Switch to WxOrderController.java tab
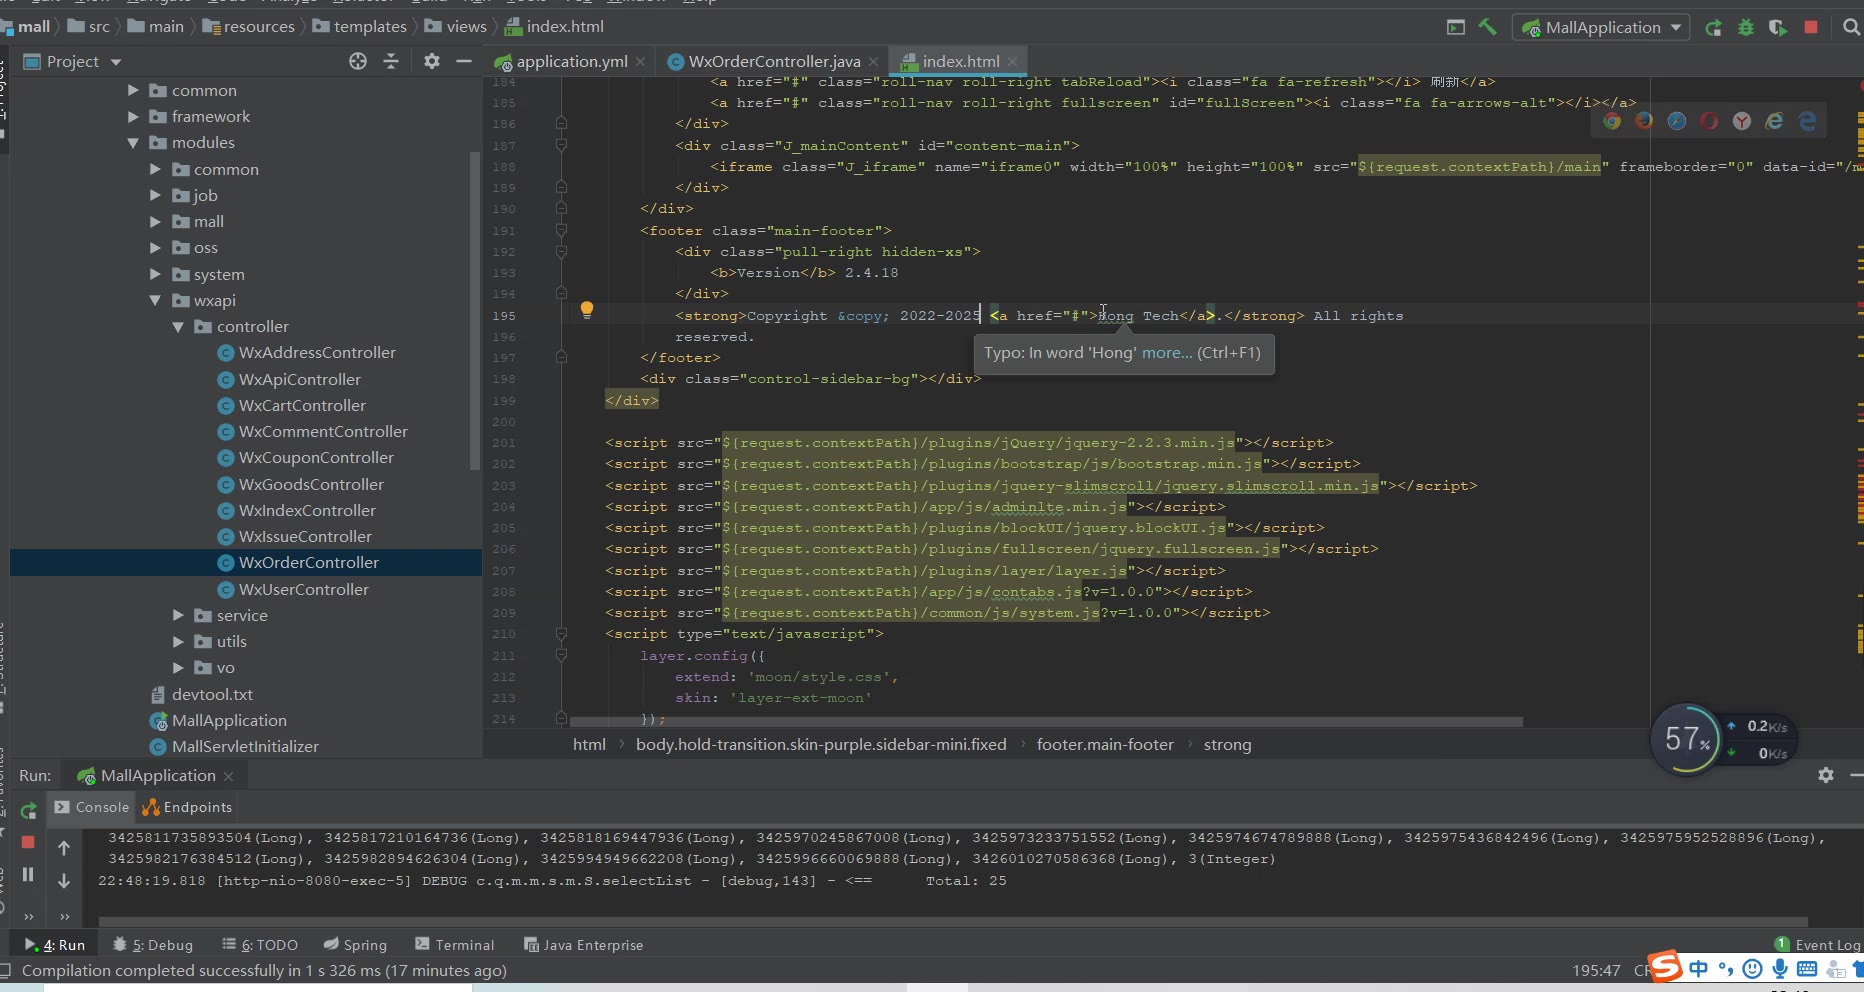This screenshot has height=992, width=1864. pos(773,61)
